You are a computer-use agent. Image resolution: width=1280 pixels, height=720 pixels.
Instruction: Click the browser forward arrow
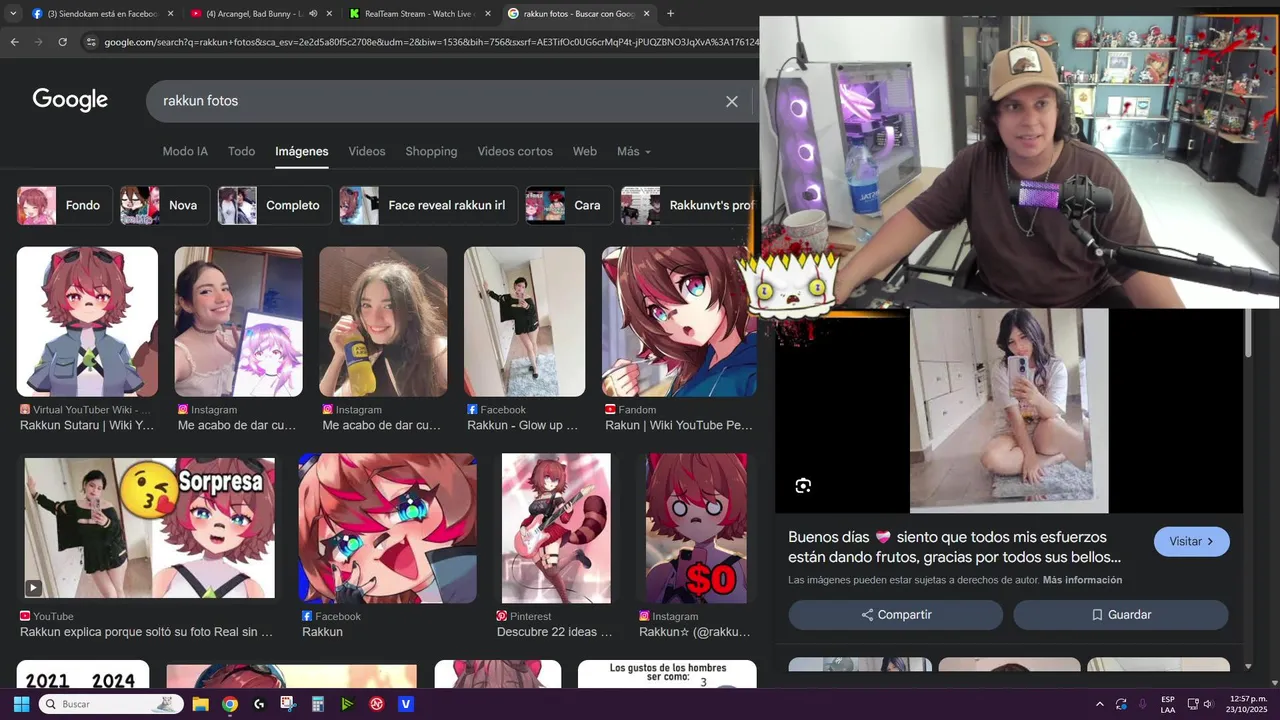point(38,42)
